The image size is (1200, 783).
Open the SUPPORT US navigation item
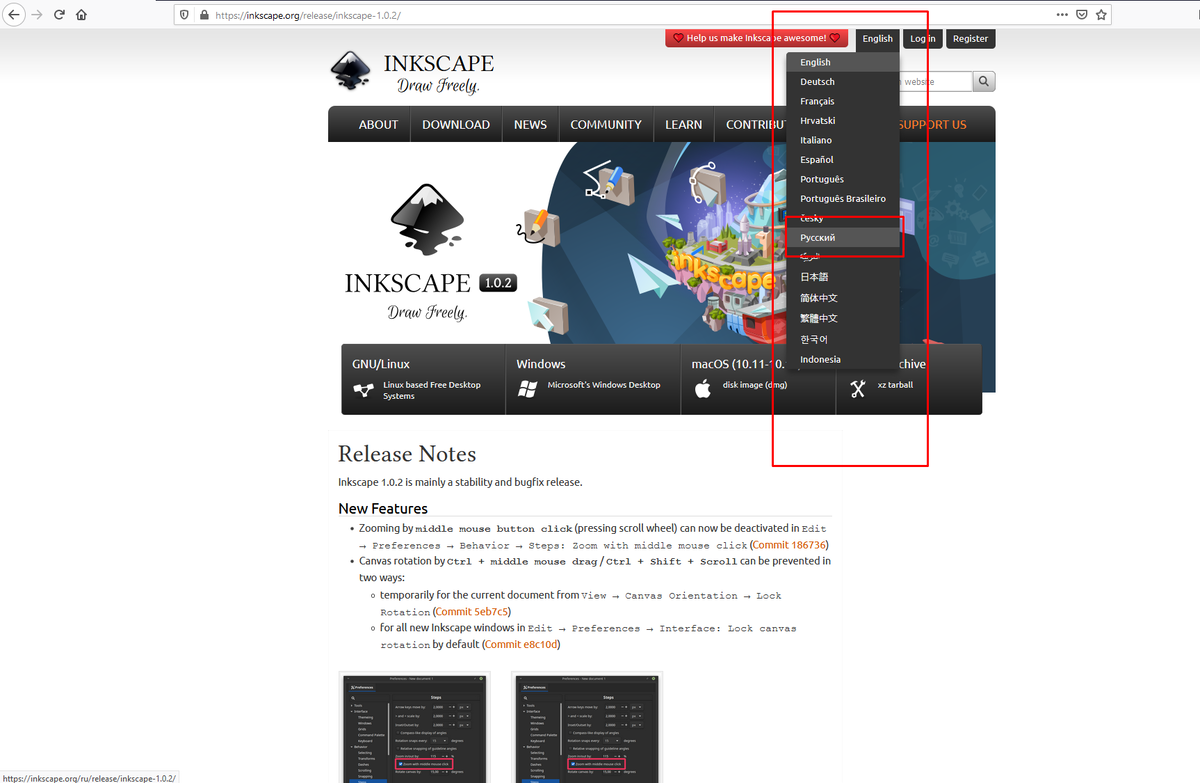[932, 125]
